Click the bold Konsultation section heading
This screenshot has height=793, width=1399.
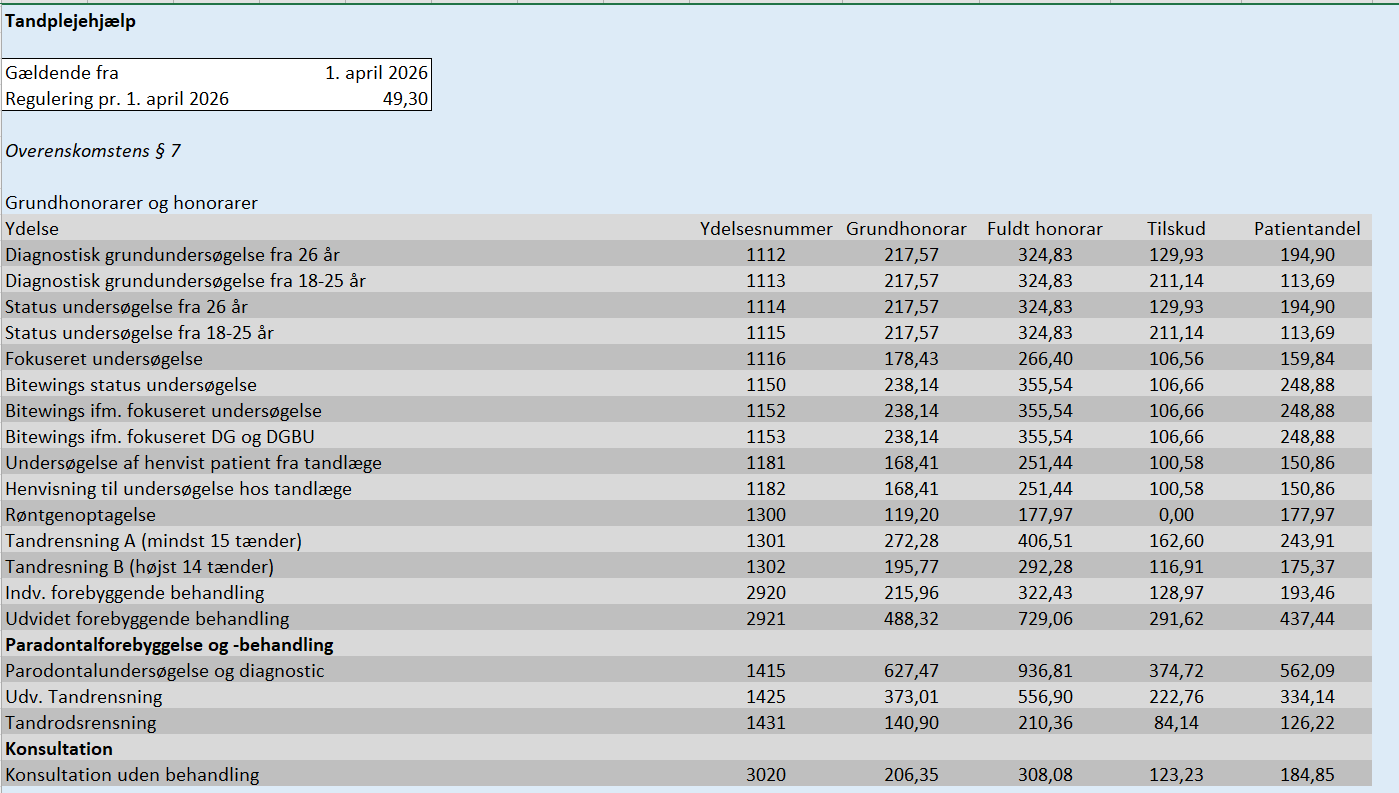(59, 749)
